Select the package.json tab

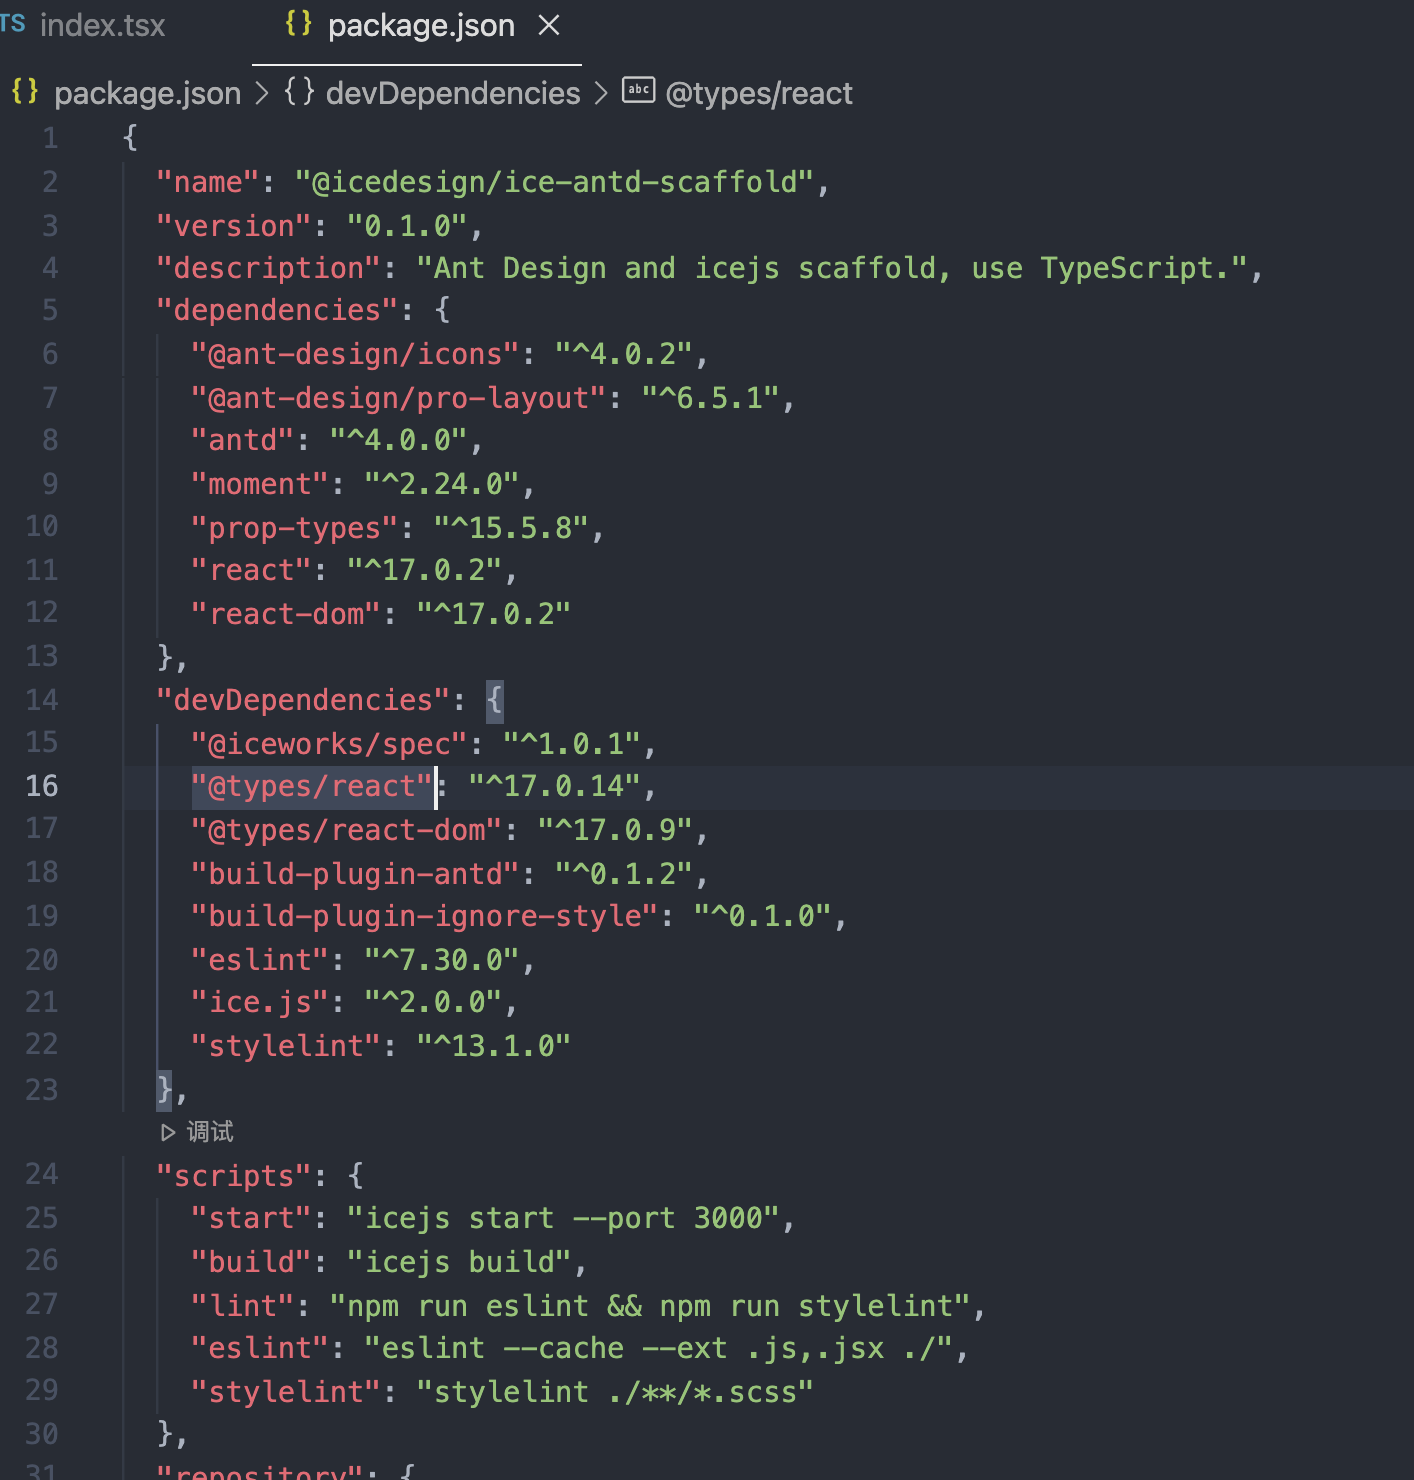[x=421, y=25]
